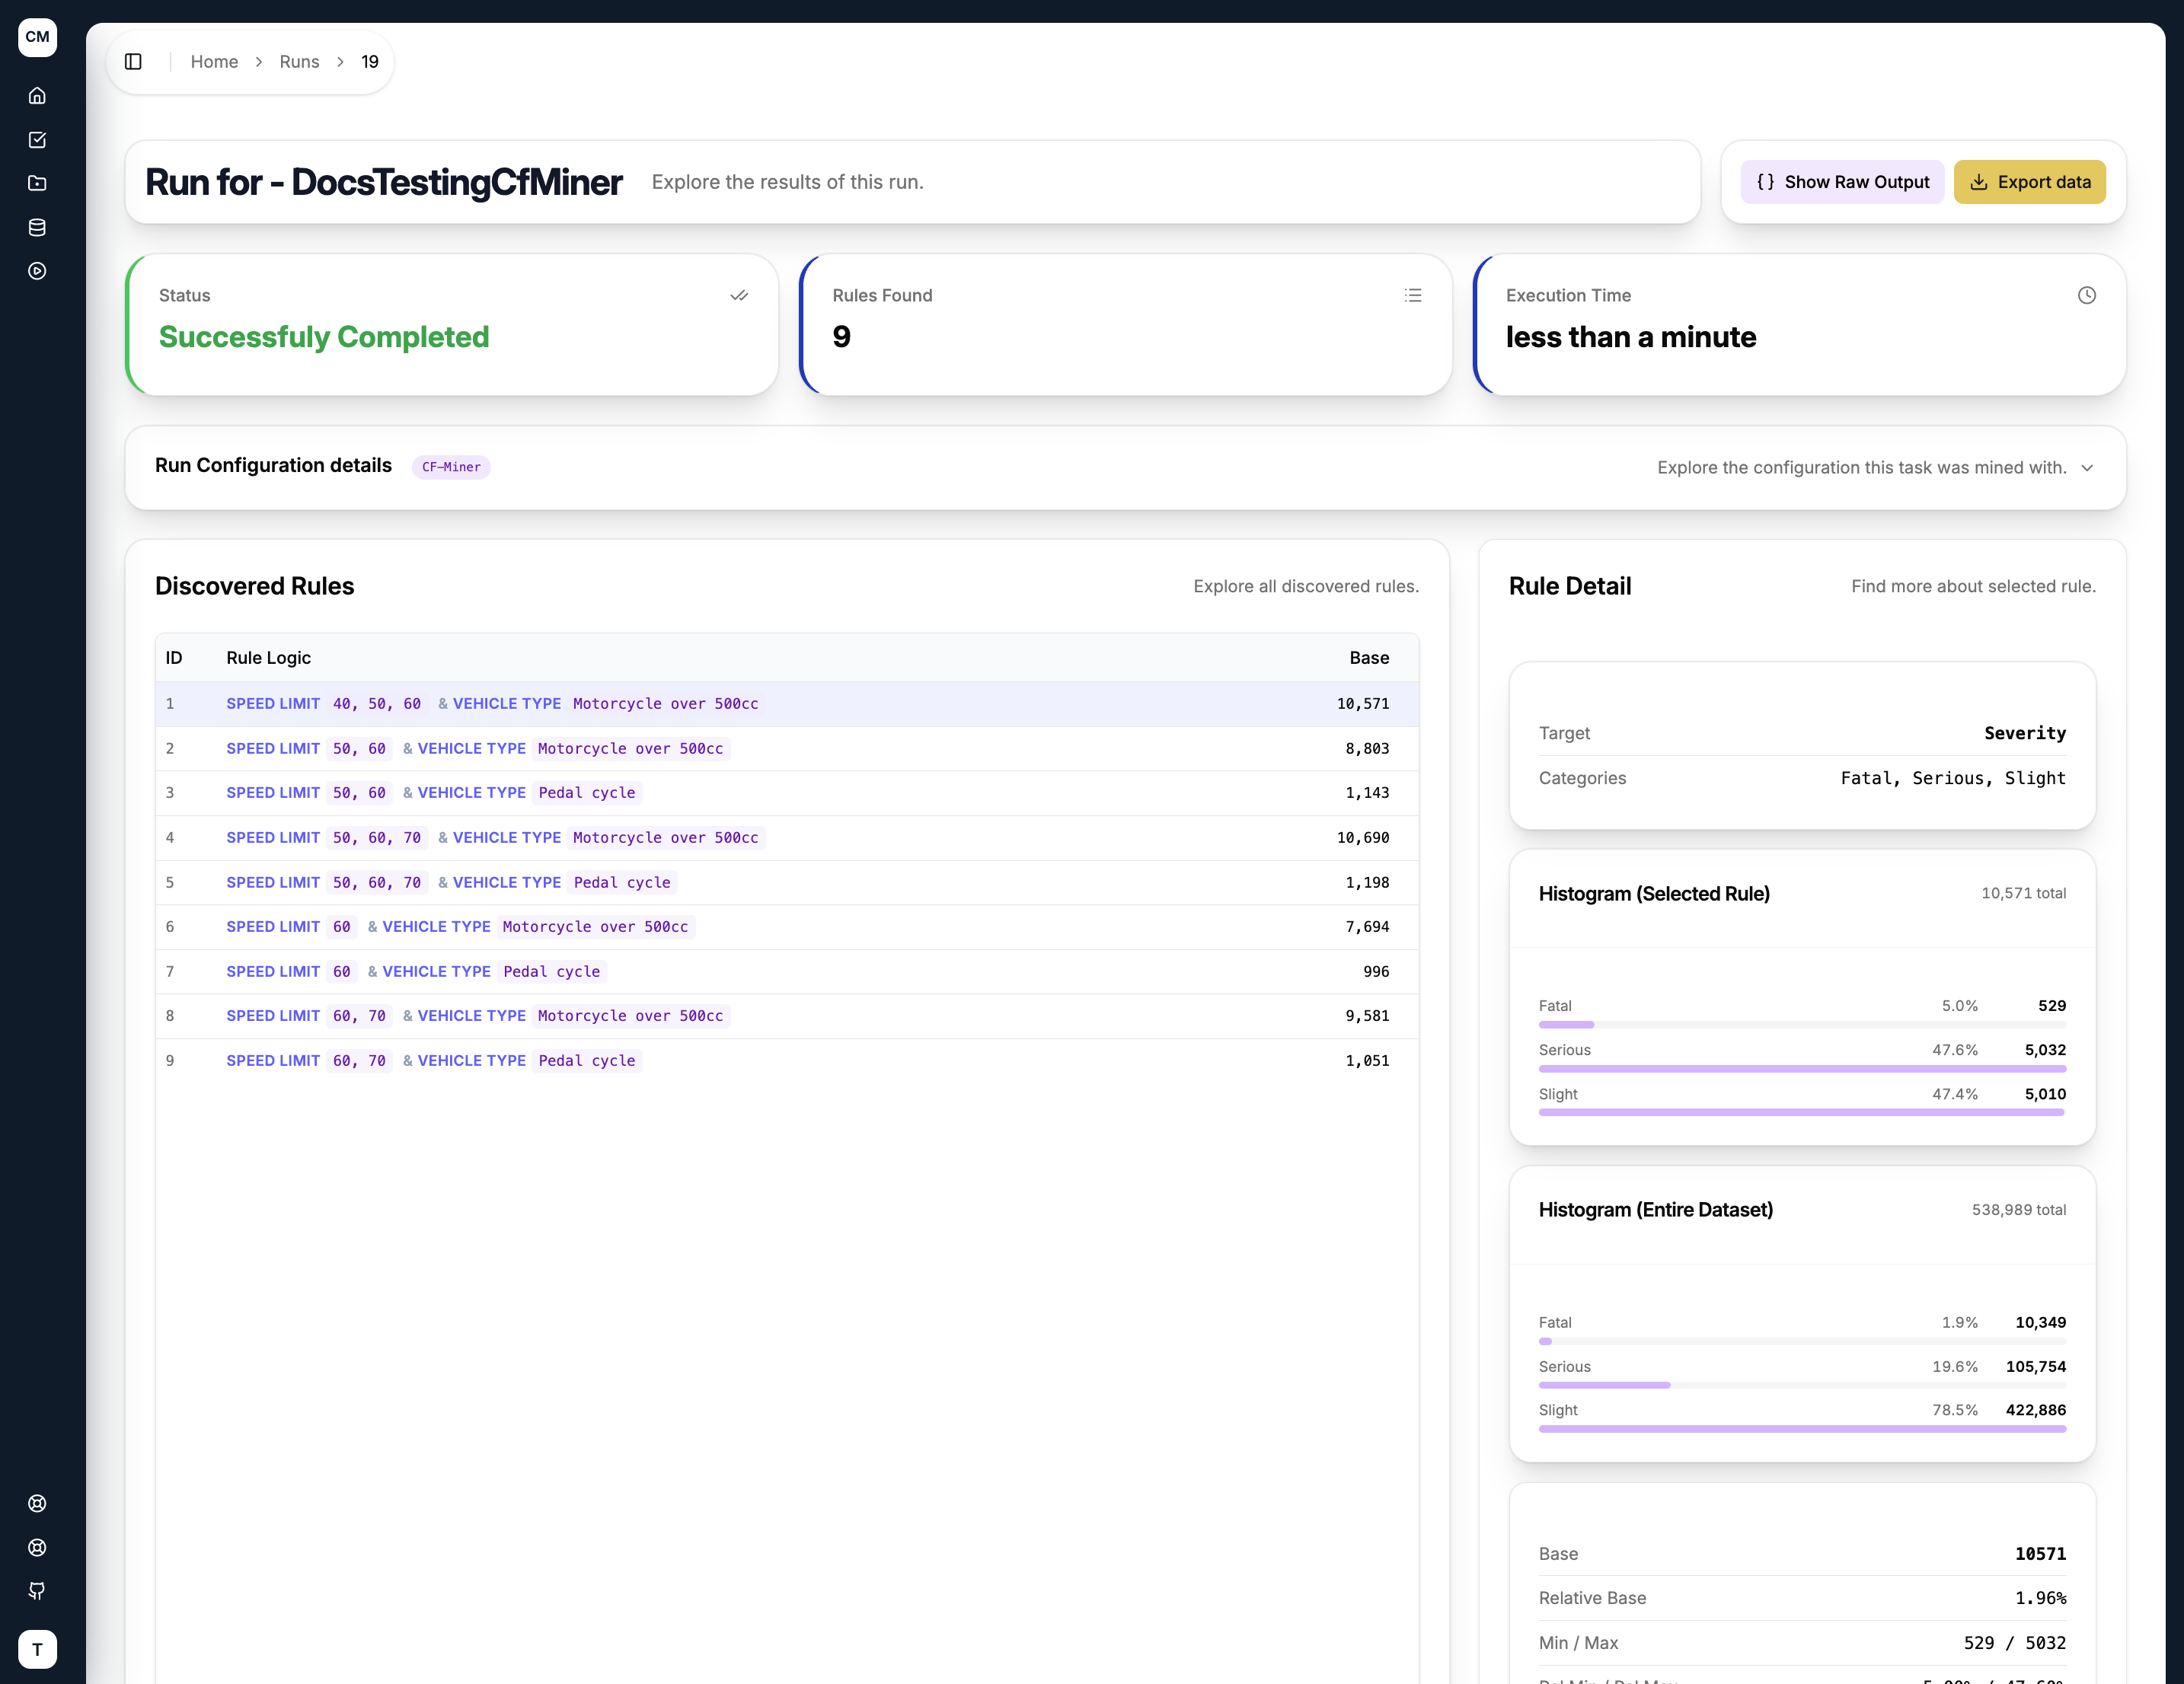Click Show Raw Output button
Screen dimensions: 2184x1684
coord(1842,182)
